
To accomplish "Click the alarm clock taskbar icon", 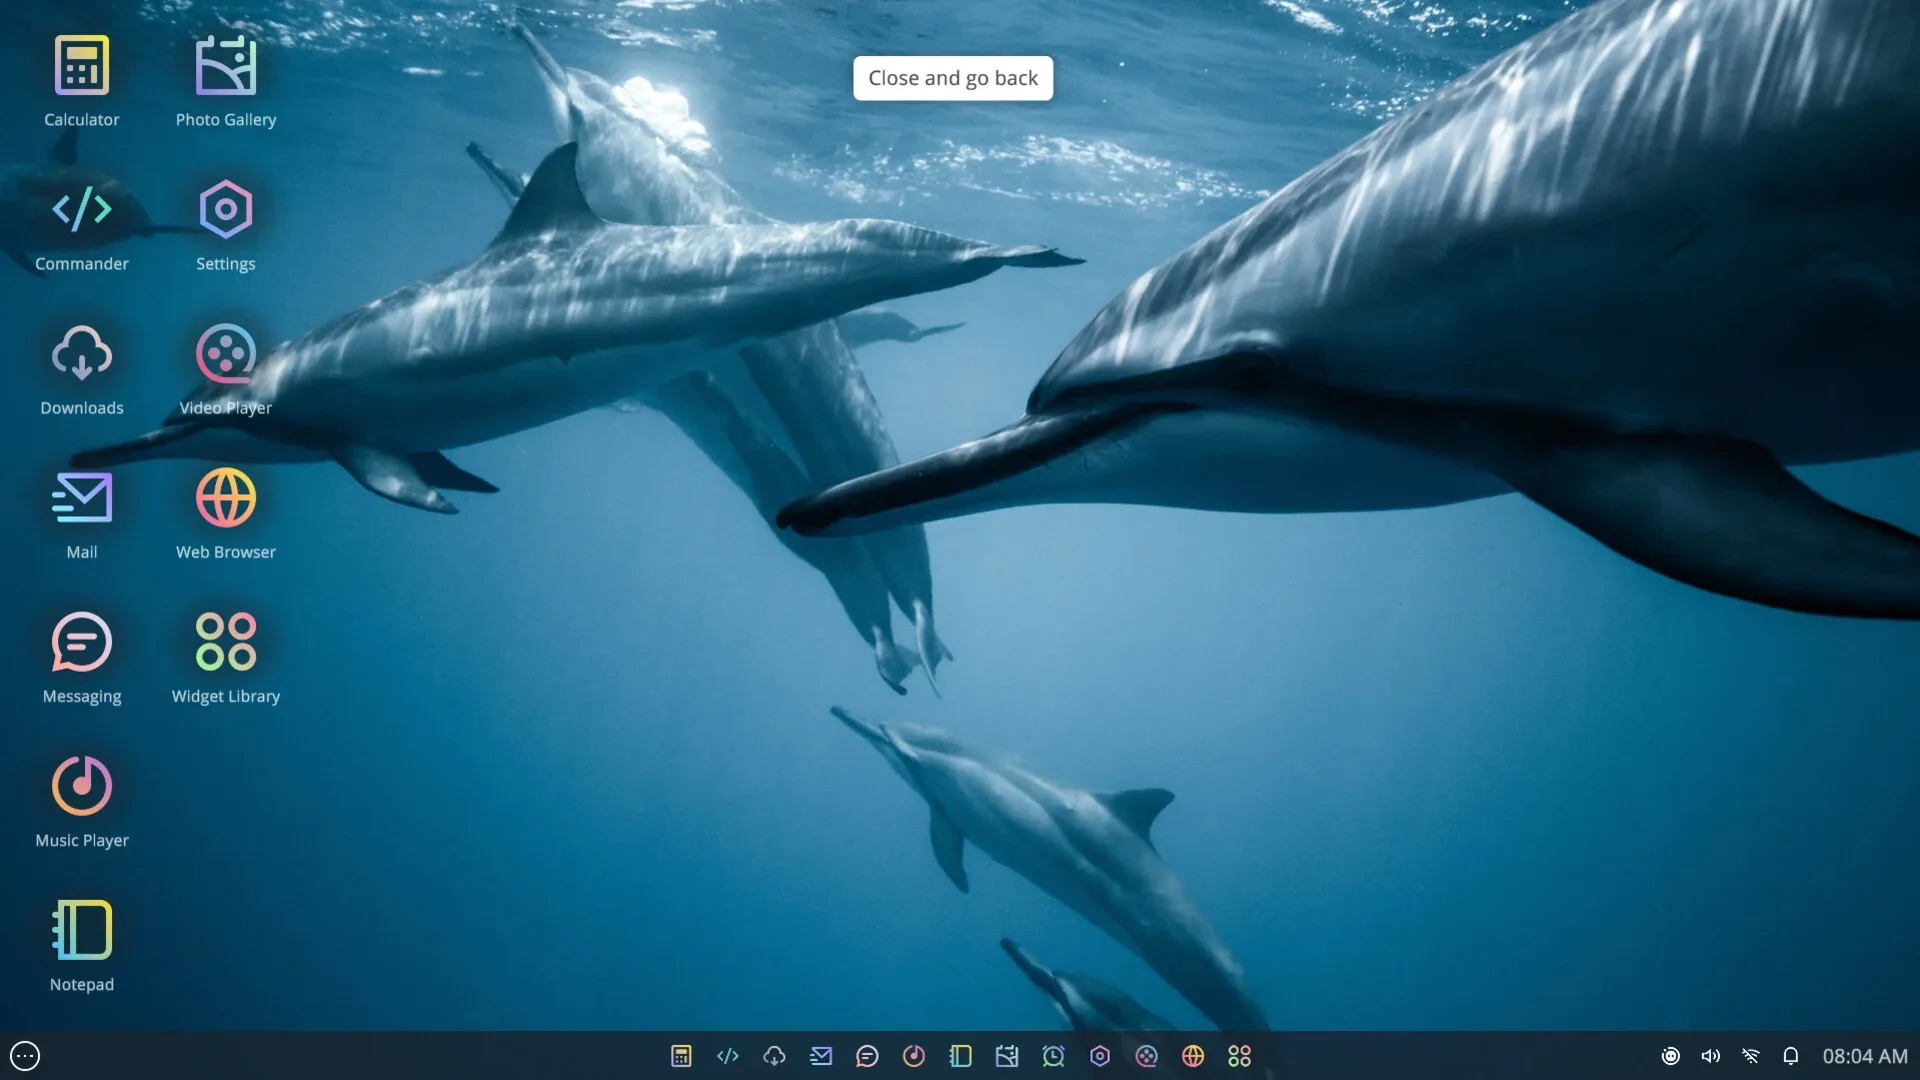I will (1053, 1056).
